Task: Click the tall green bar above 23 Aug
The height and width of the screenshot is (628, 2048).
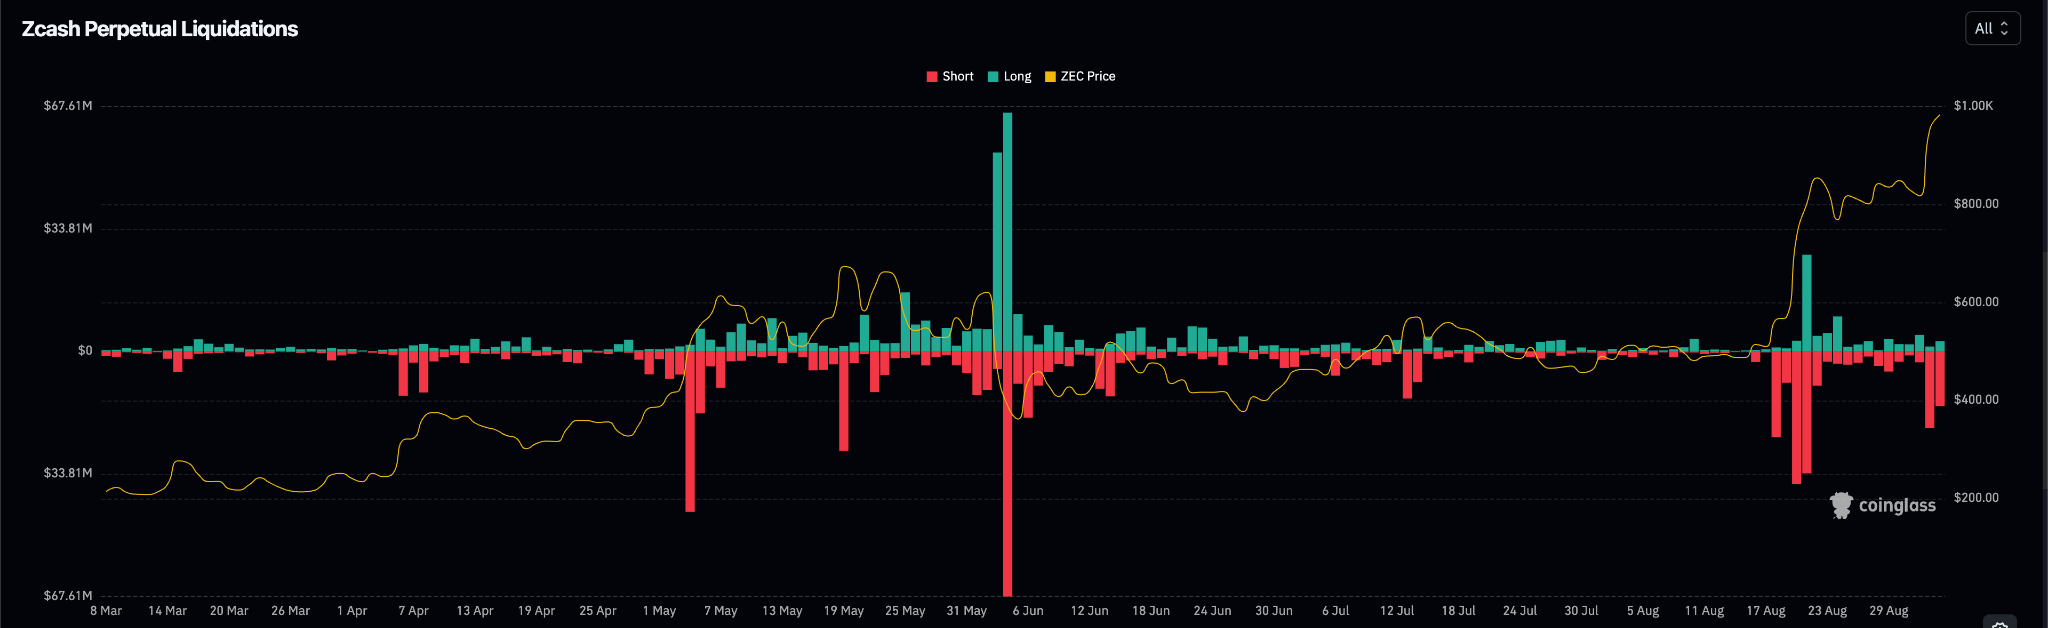Action: tap(1807, 303)
